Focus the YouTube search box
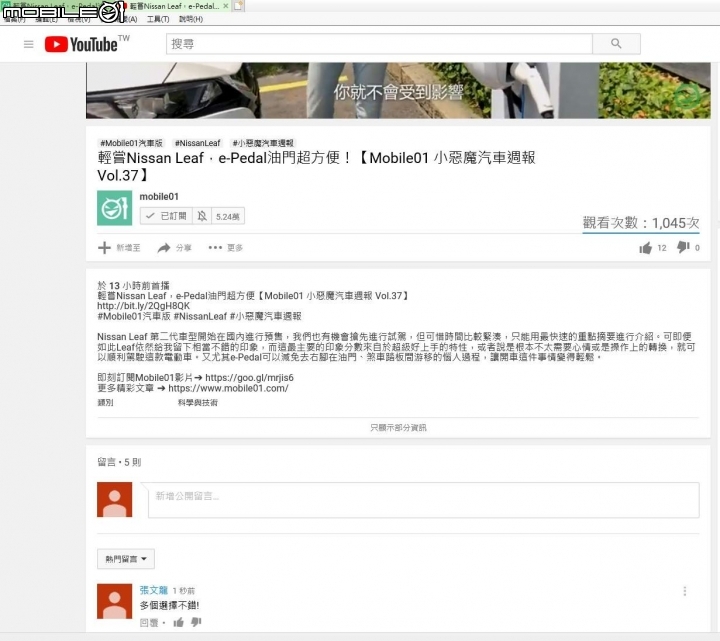The width and height of the screenshot is (720, 641). pos(379,44)
